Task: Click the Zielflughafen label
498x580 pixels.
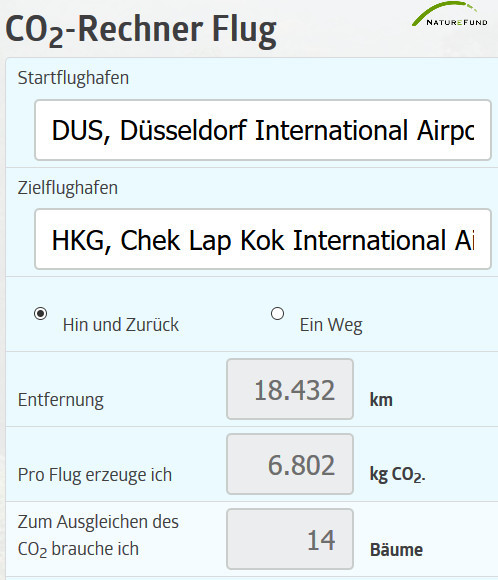Action: (x=68, y=188)
